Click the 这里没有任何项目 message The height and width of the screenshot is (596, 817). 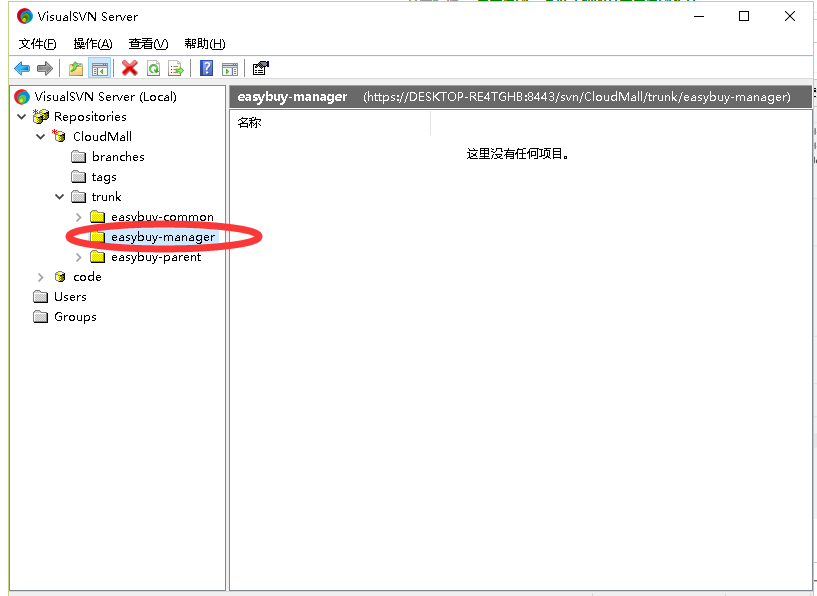pyautogui.click(x=517, y=154)
